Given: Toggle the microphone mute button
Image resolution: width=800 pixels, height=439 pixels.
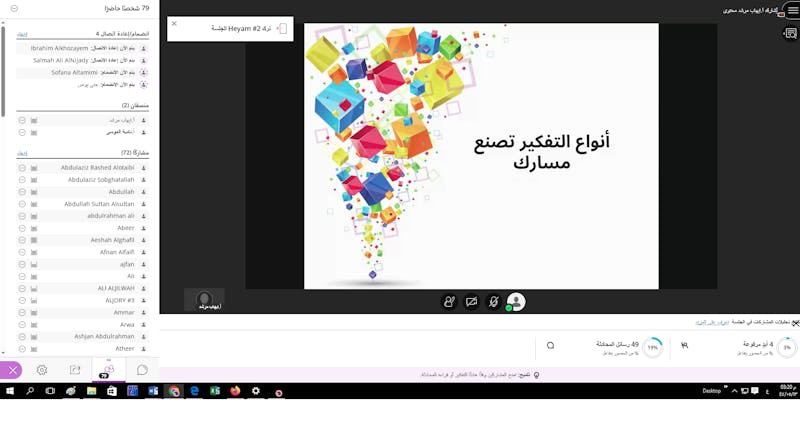Looking at the screenshot, I should tap(493, 301).
